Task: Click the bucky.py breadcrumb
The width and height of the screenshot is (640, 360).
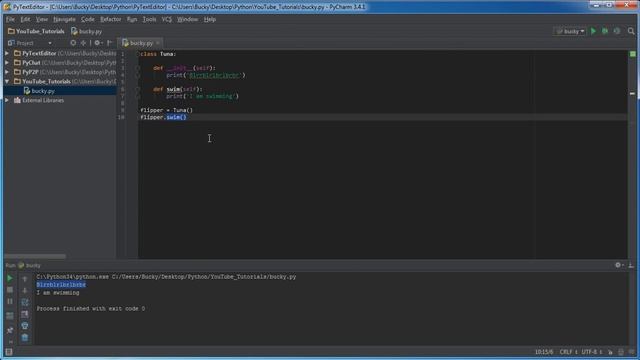Action: [86, 31]
